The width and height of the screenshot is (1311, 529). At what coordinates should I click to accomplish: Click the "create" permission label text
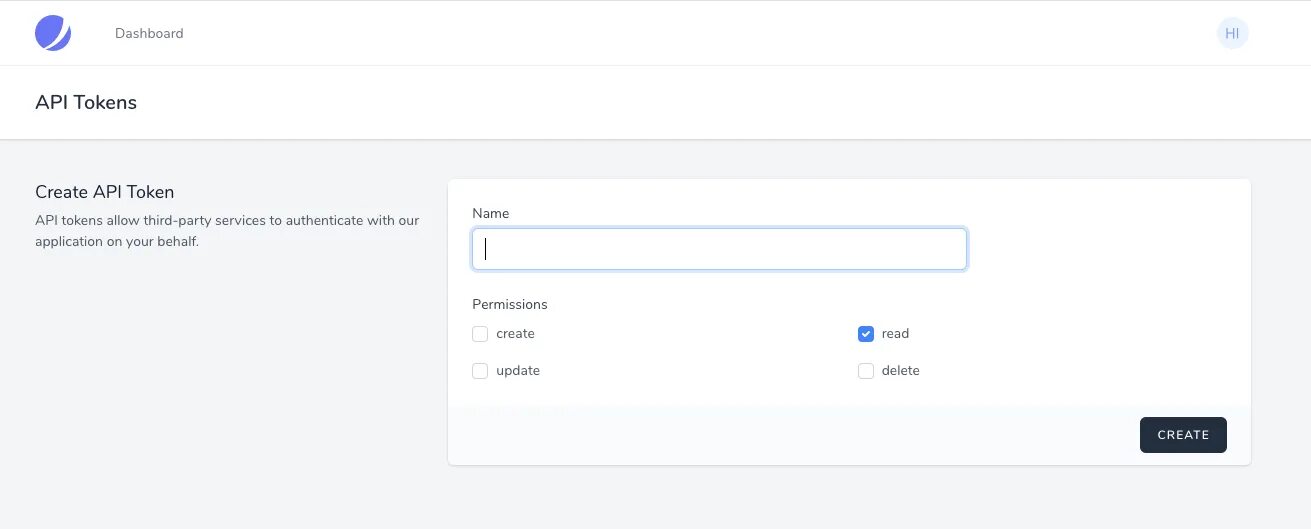(x=515, y=334)
